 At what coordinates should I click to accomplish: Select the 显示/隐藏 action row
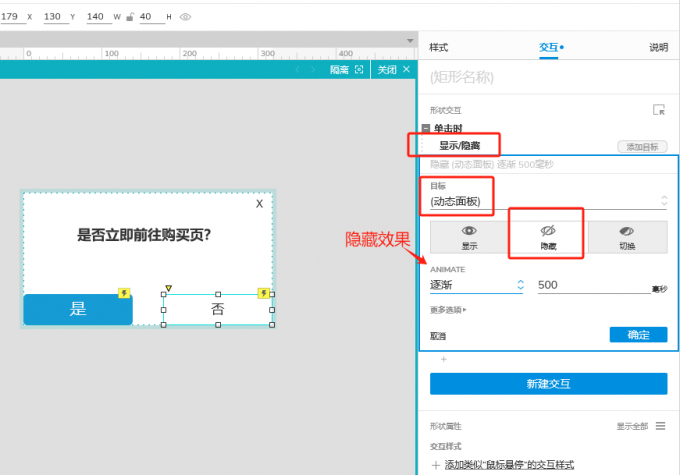click(460, 146)
